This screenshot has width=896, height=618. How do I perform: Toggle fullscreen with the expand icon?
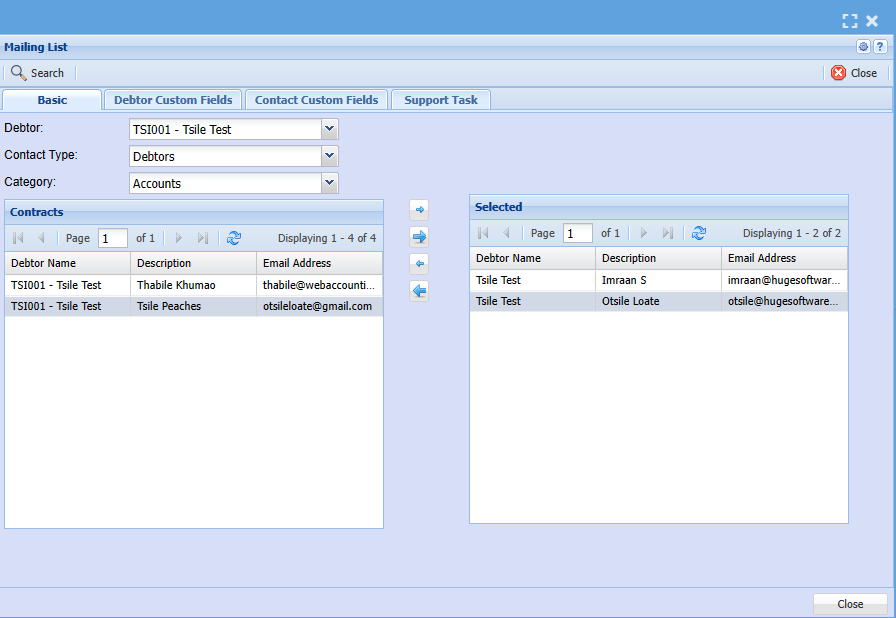[x=850, y=20]
